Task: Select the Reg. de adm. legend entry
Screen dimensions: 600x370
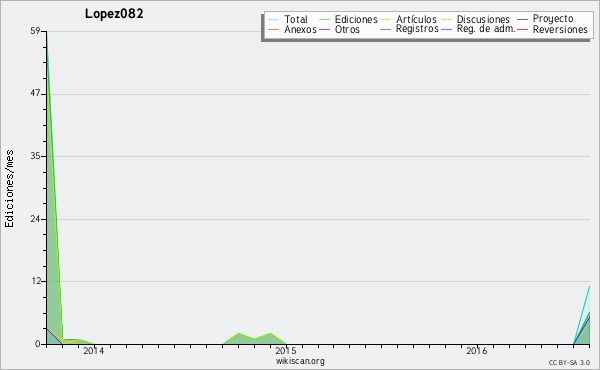Action: click(x=486, y=29)
